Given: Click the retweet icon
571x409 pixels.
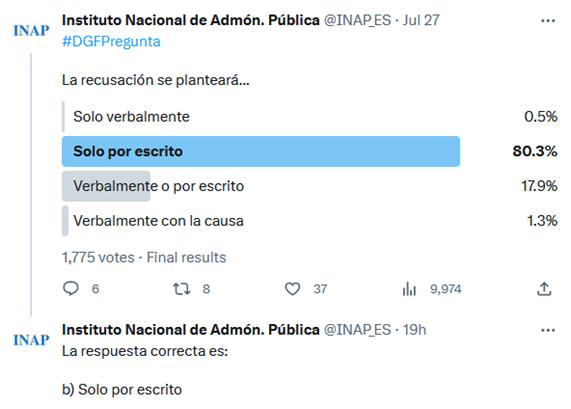Looking at the screenshot, I should (x=181, y=289).
